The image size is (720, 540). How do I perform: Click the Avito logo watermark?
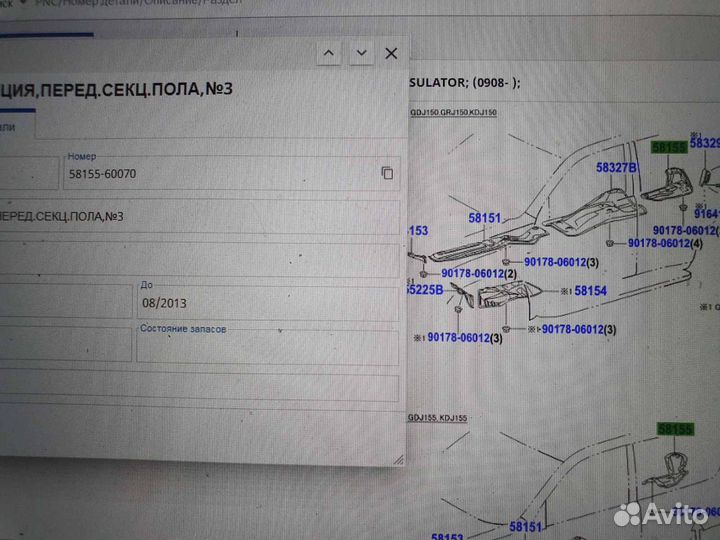tap(660, 513)
